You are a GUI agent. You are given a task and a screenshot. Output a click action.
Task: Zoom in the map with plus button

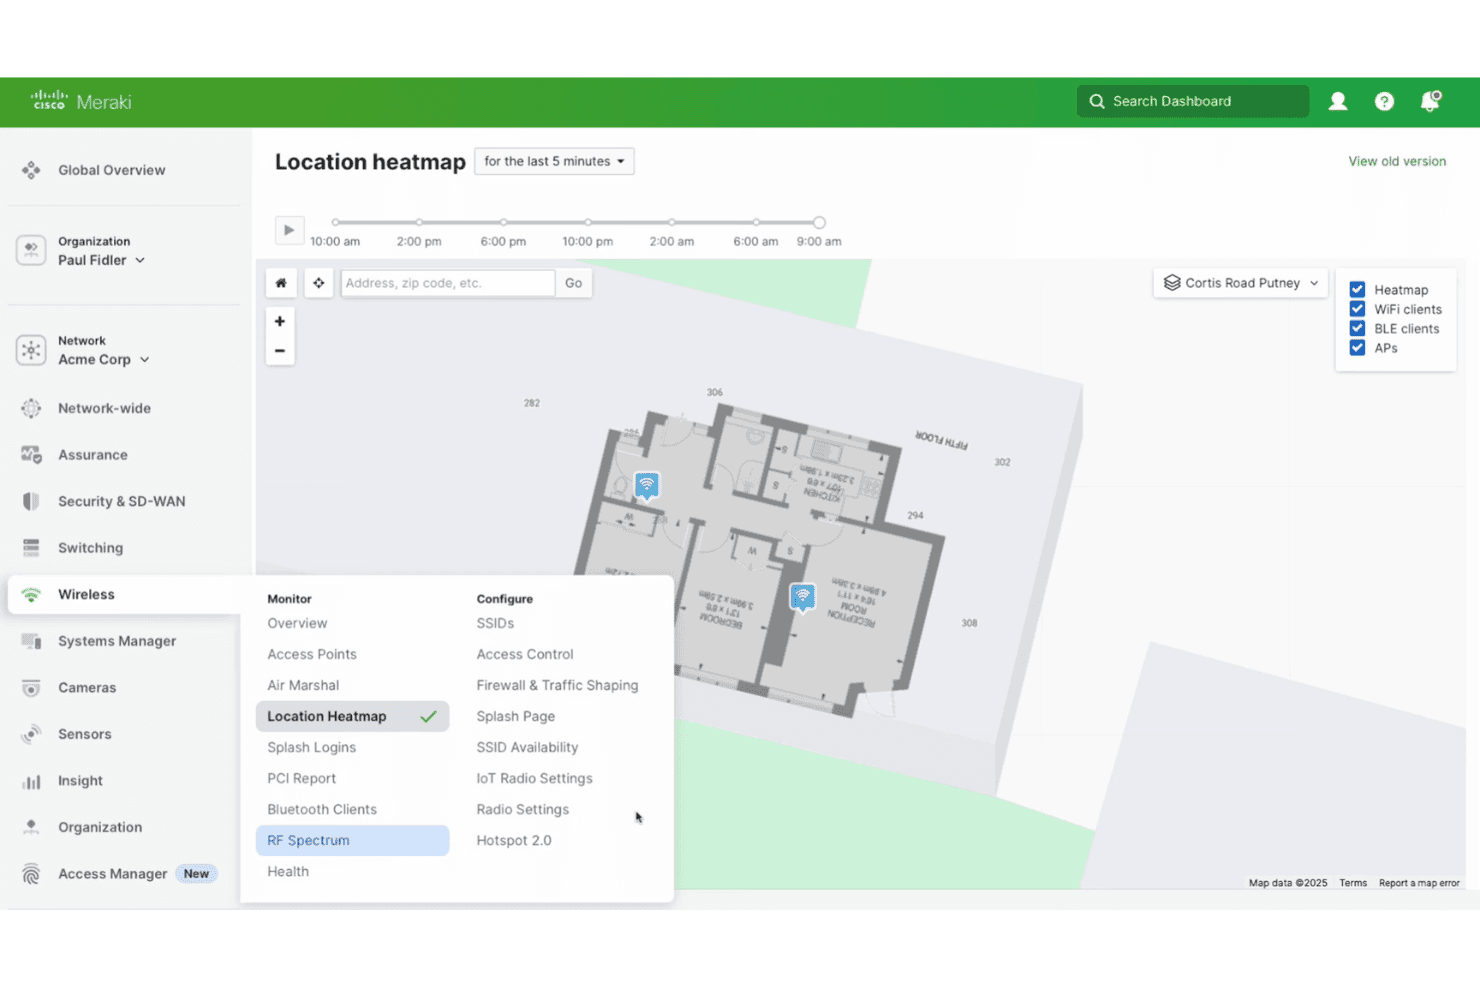tap(280, 321)
